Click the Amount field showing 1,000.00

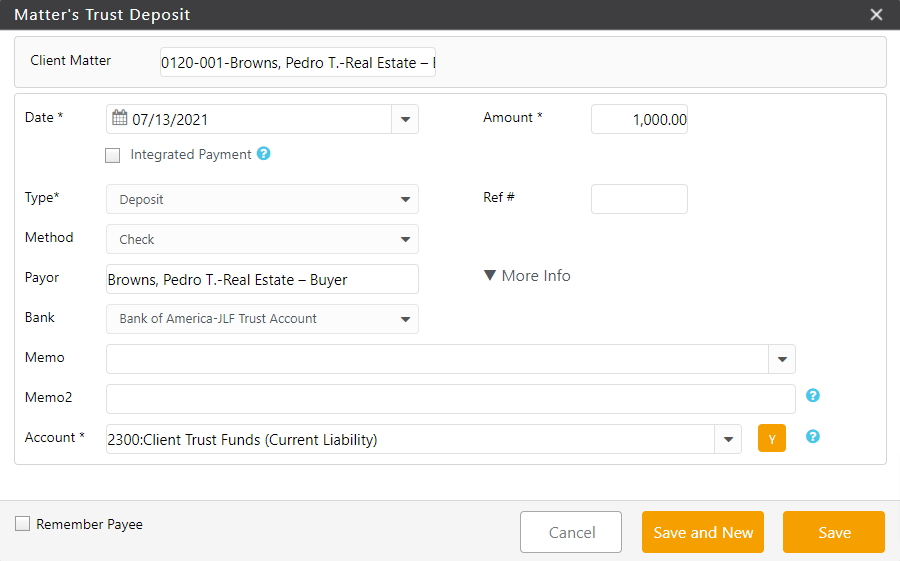pyautogui.click(x=639, y=119)
